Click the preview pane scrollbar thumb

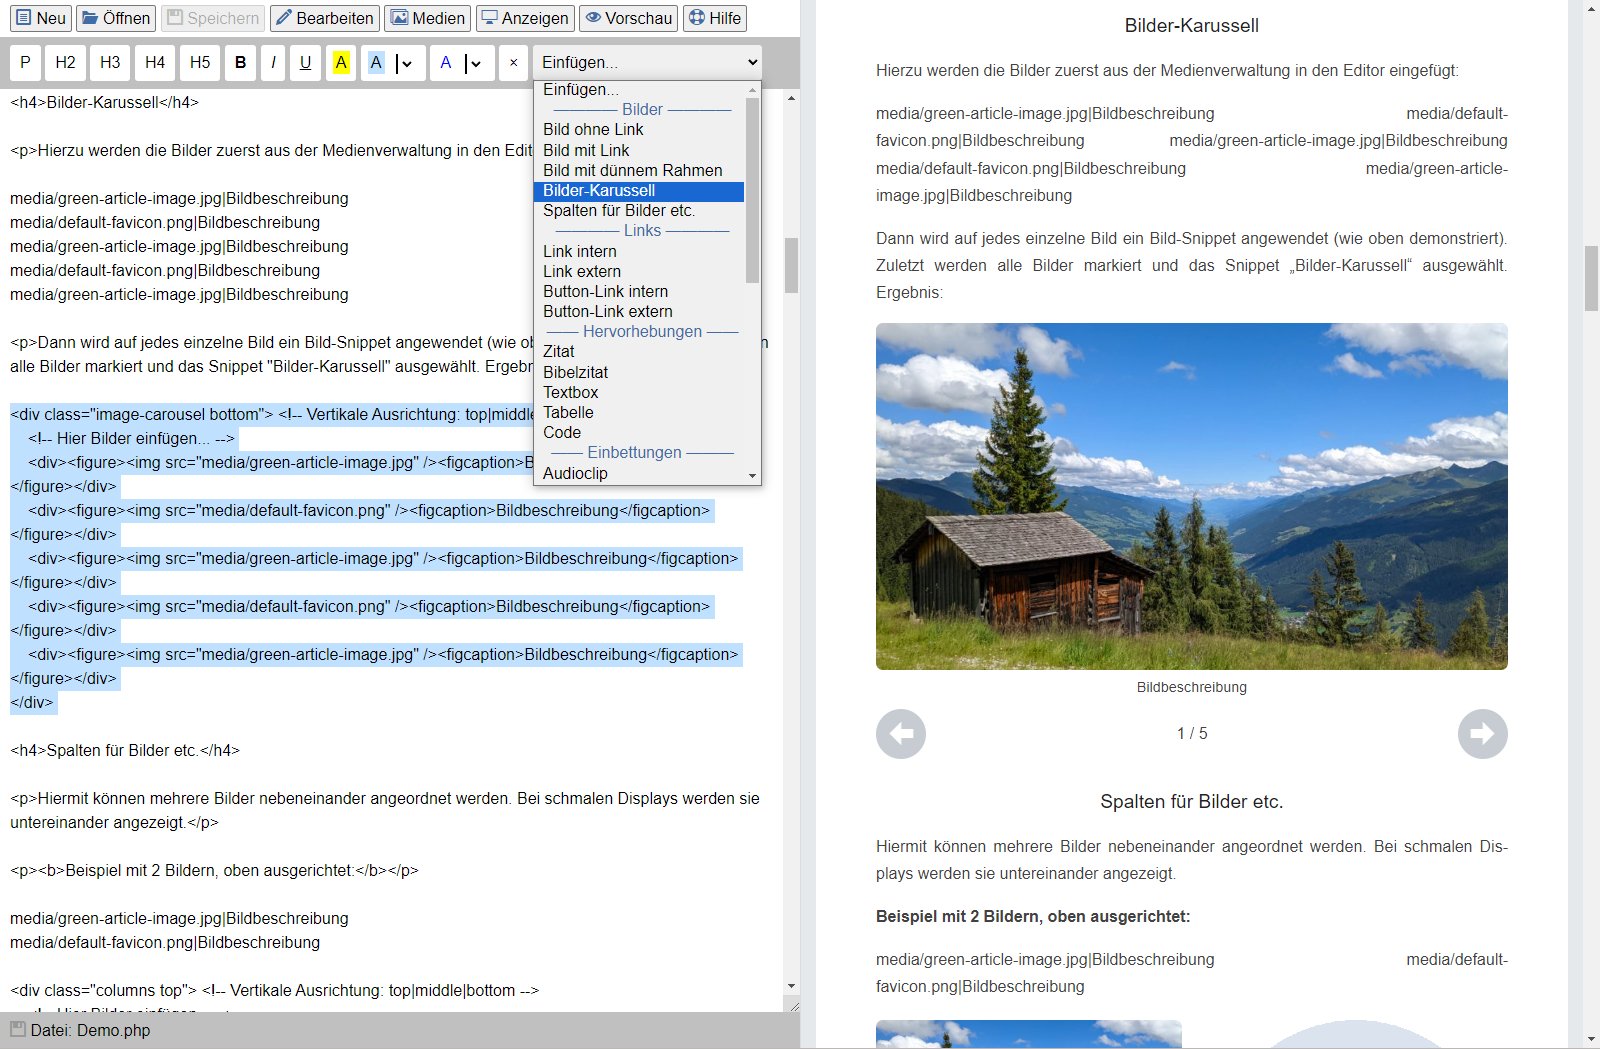pyautogui.click(x=1591, y=278)
